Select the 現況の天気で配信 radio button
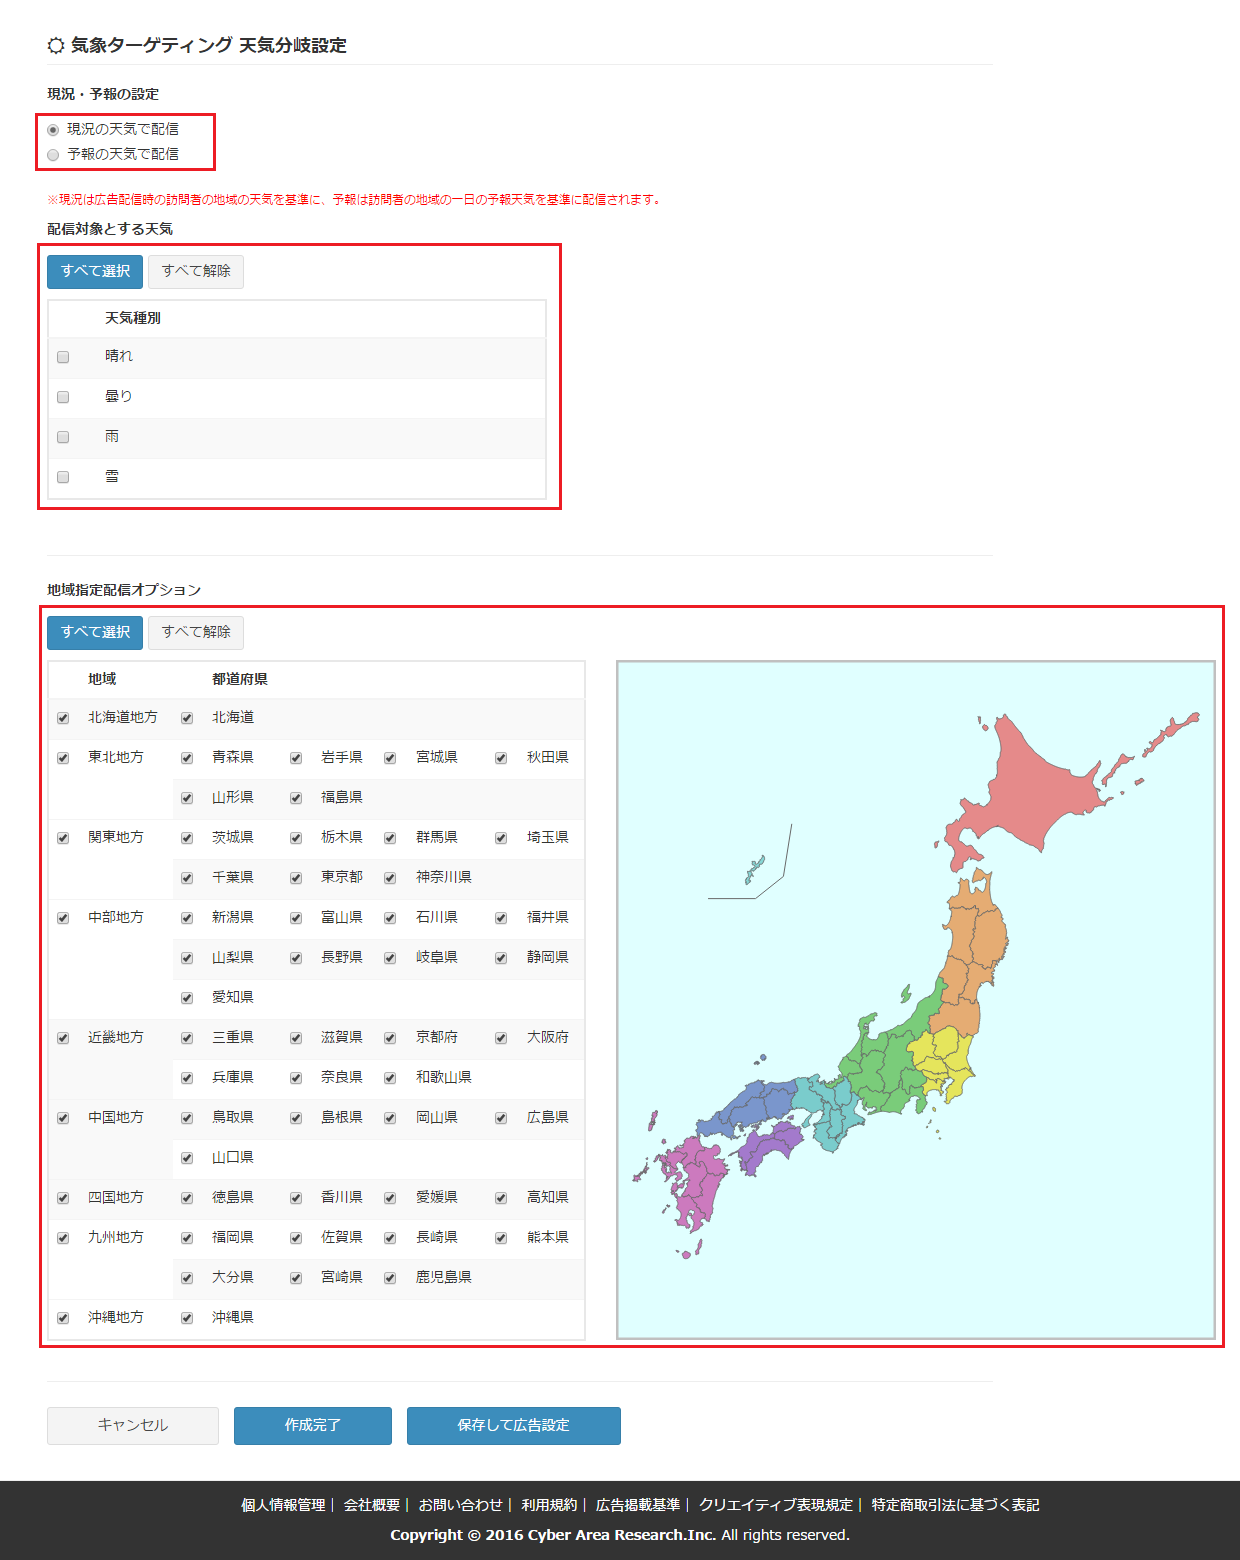1240x1560 pixels. (x=53, y=130)
